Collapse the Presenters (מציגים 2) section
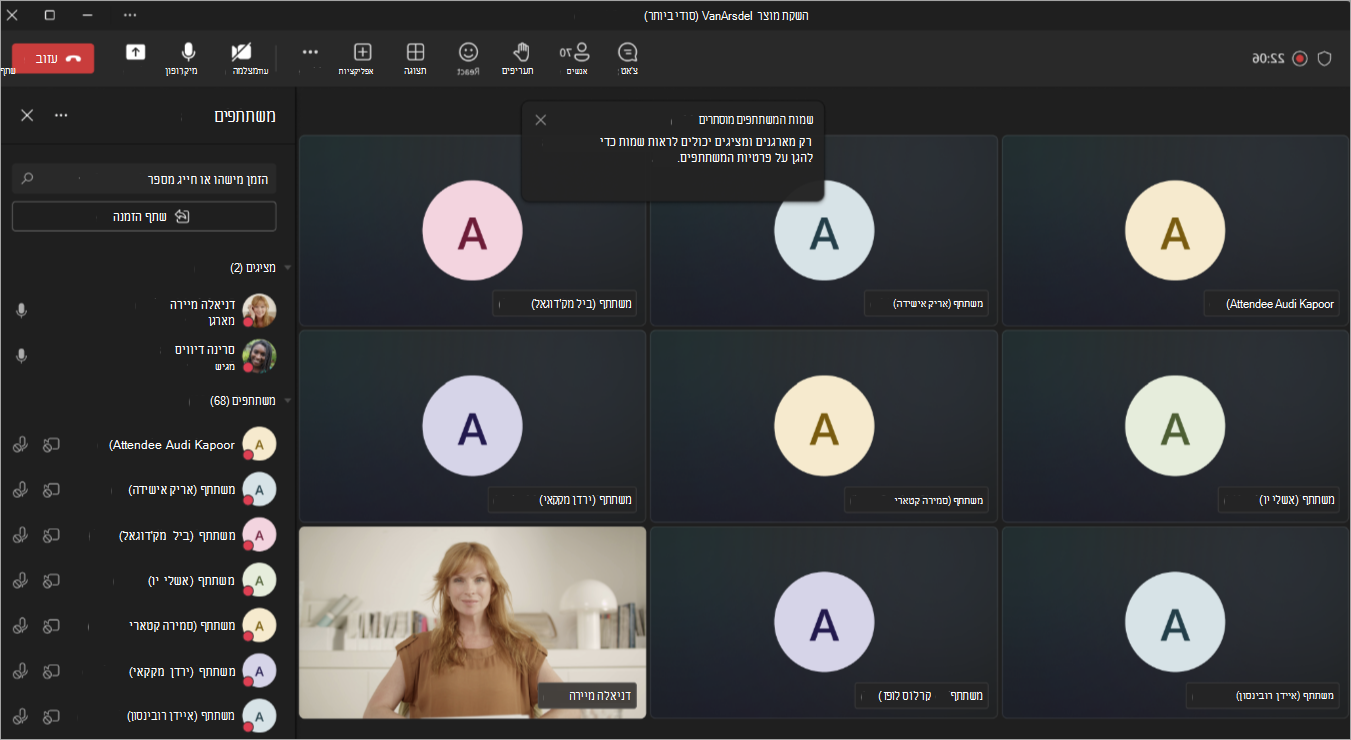The image size is (1351, 740). coord(288,268)
